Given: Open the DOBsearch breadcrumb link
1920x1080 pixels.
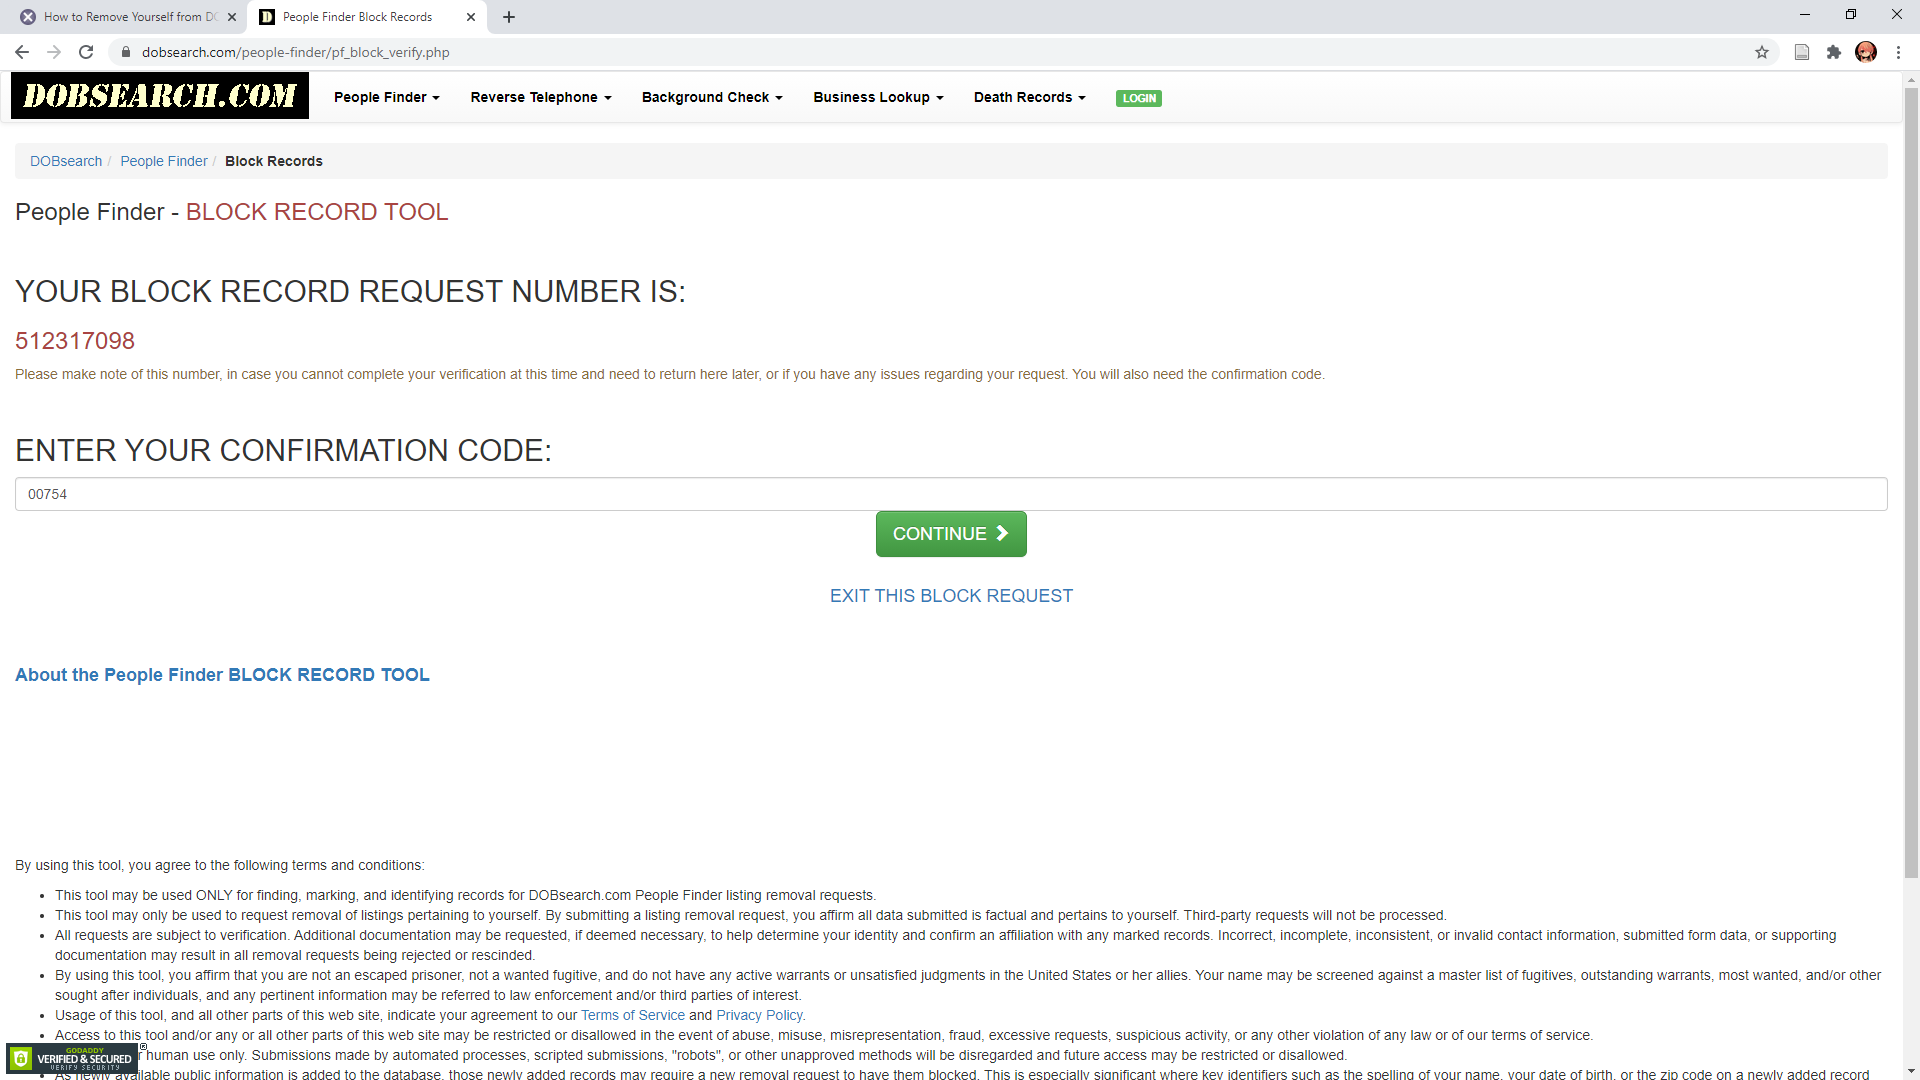Looking at the screenshot, I should 66,161.
